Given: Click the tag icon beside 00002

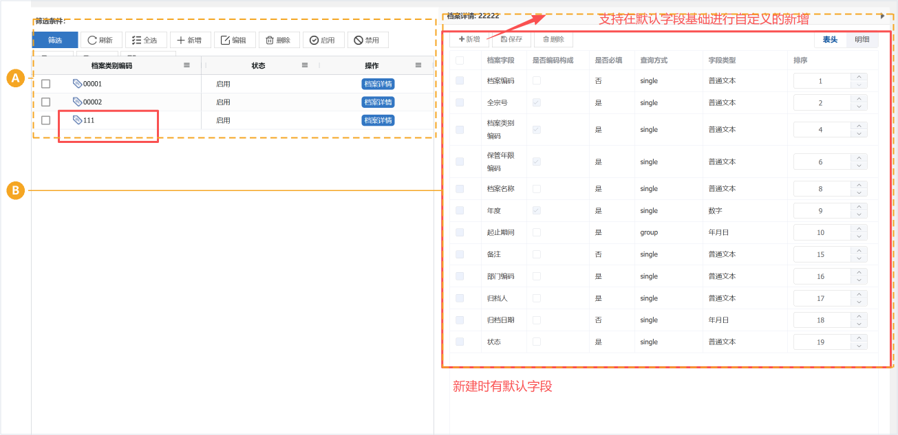Looking at the screenshot, I should [77, 102].
